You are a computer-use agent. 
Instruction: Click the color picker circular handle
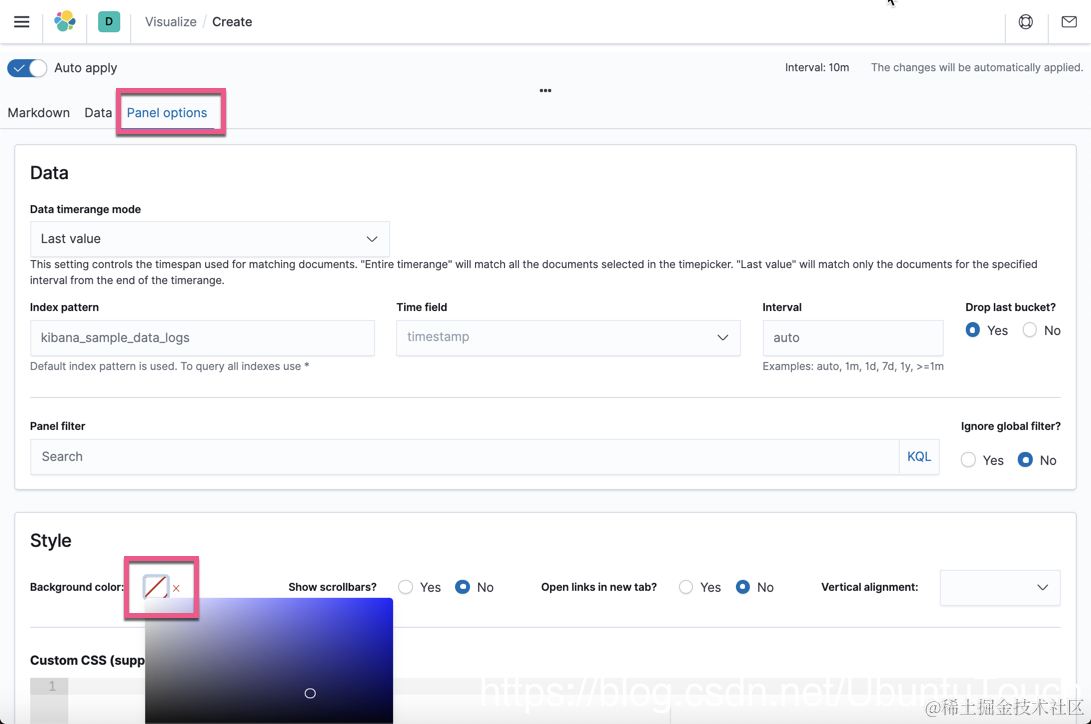point(310,693)
